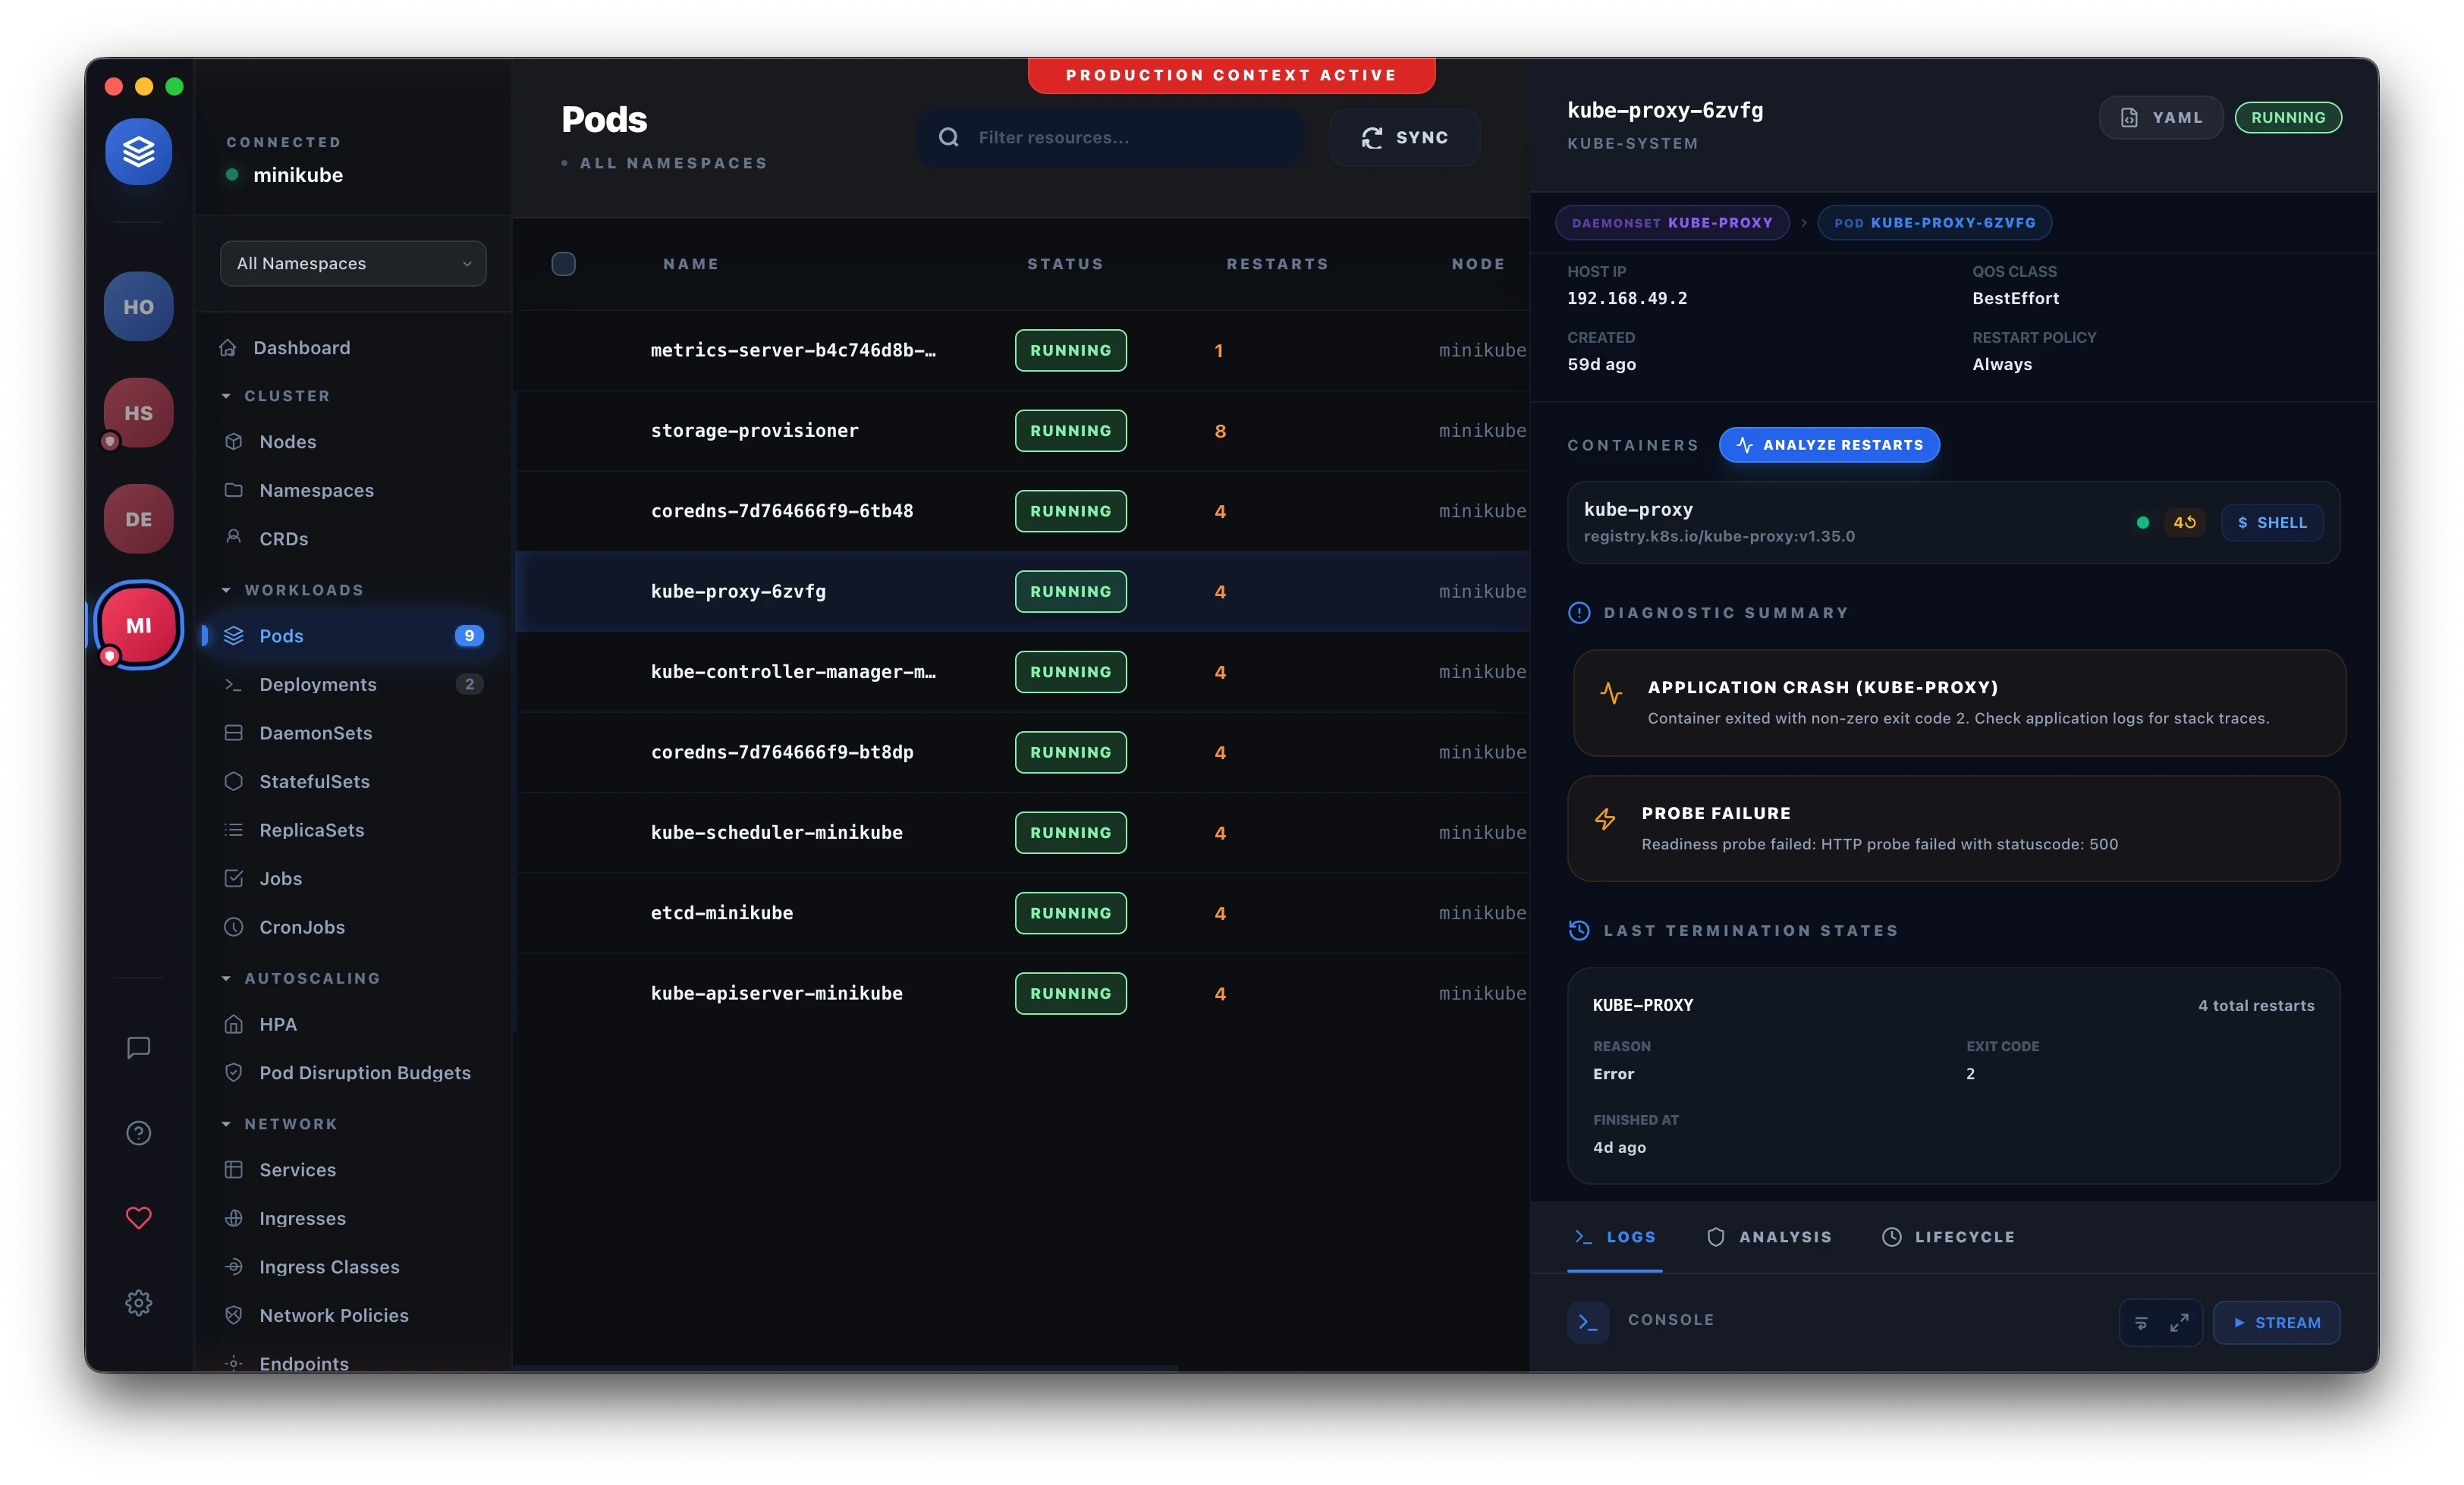The height and width of the screenshot is (1485, 2464).
Task: Switch to the HS cluster avatar
Action: point(138,413)
